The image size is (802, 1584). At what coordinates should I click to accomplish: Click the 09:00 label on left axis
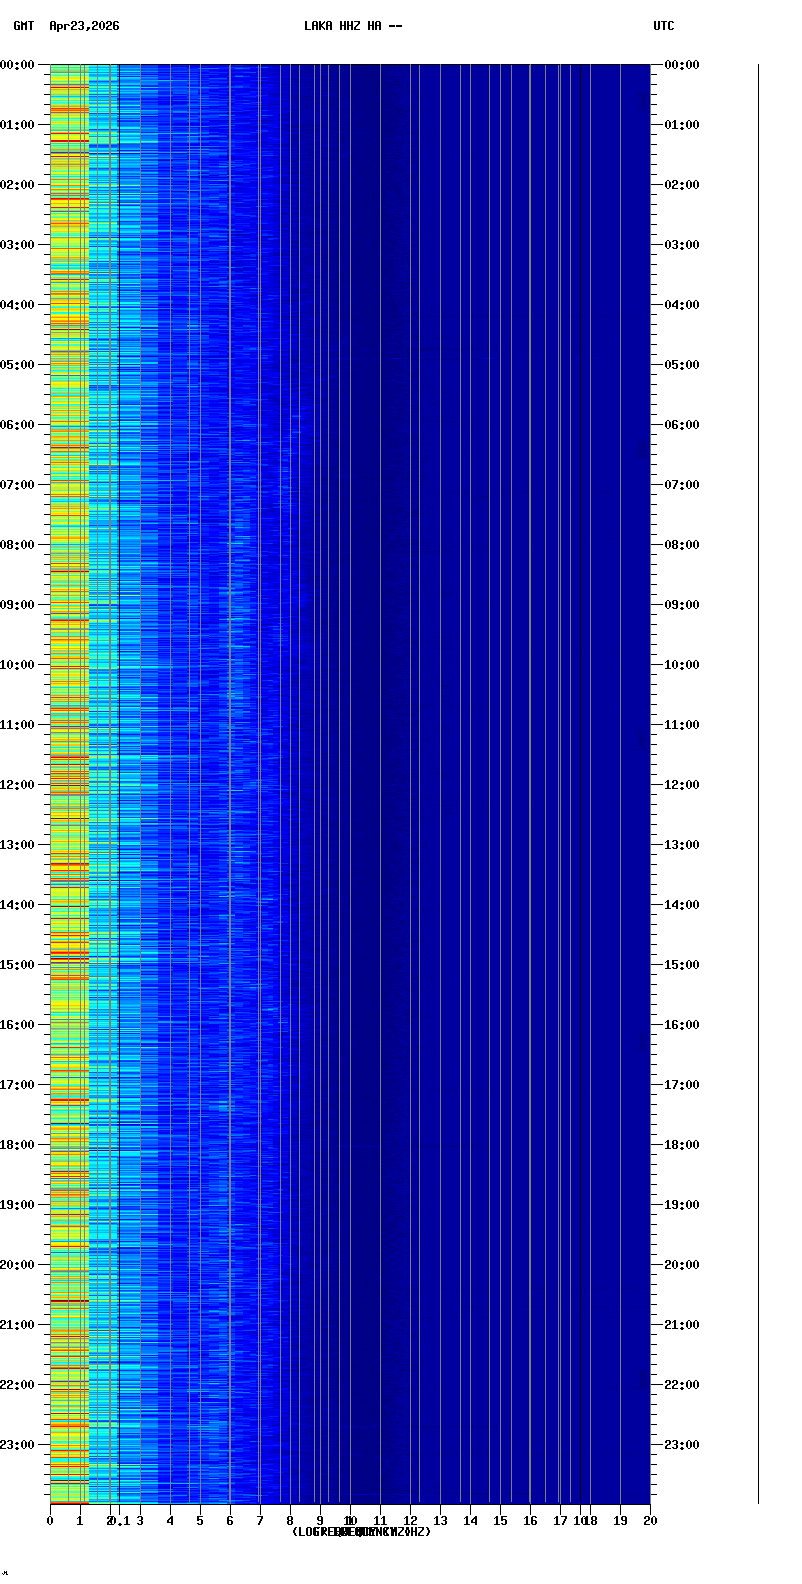[x=17, y=605]
